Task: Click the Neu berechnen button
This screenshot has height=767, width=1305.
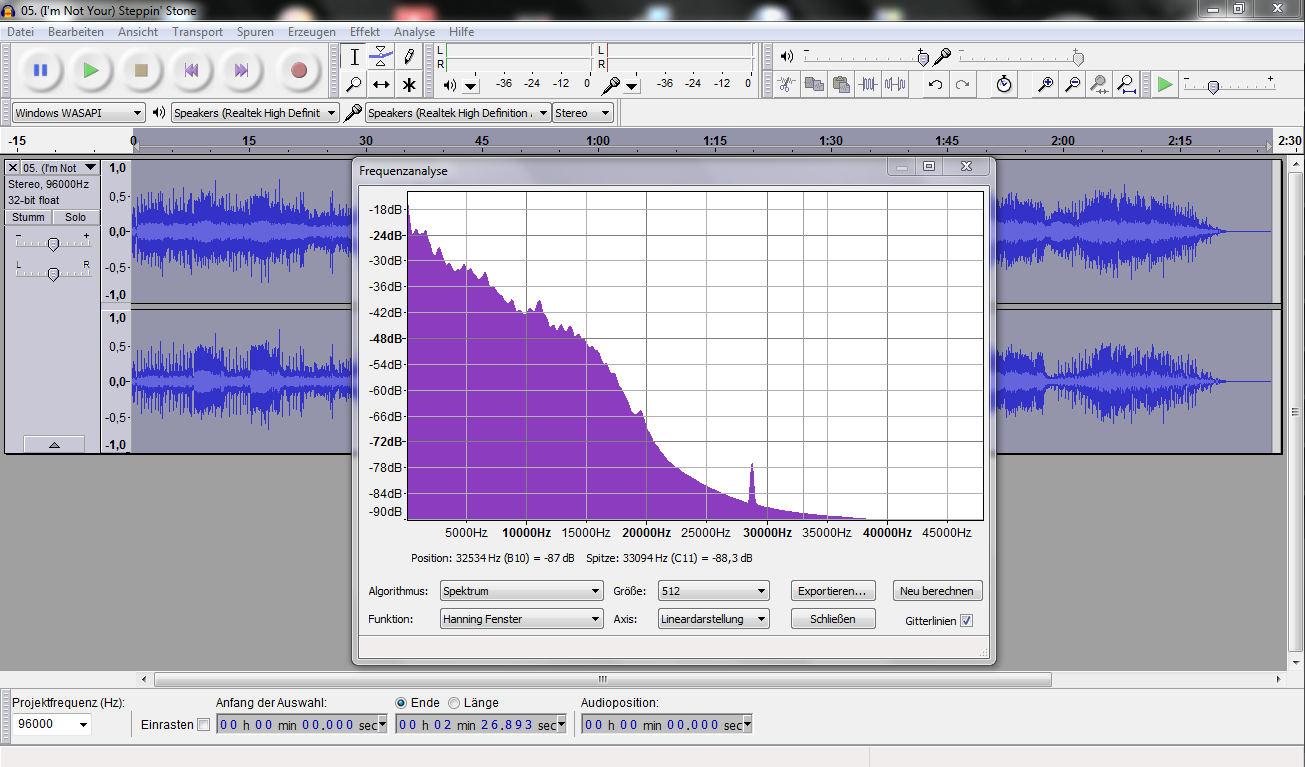Action: tap(937, 591)
